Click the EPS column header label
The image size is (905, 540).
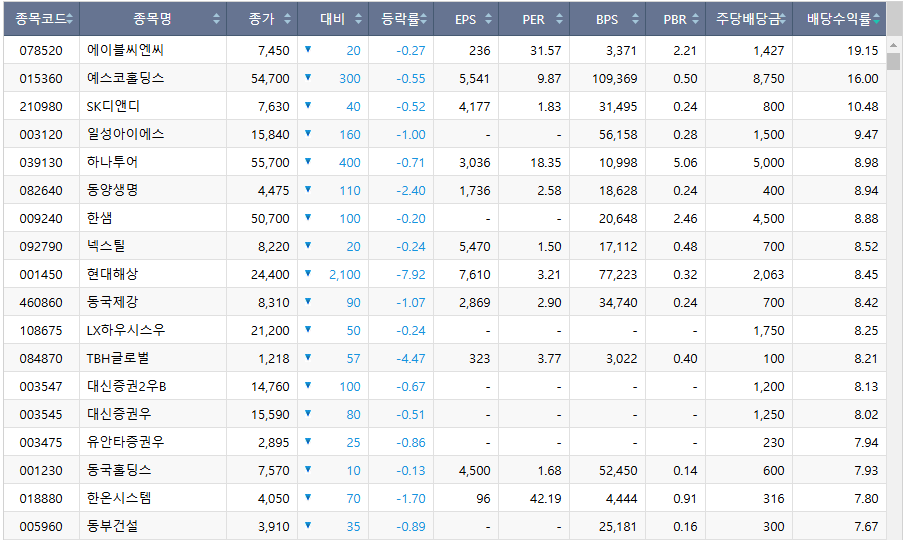coord(465,20)
